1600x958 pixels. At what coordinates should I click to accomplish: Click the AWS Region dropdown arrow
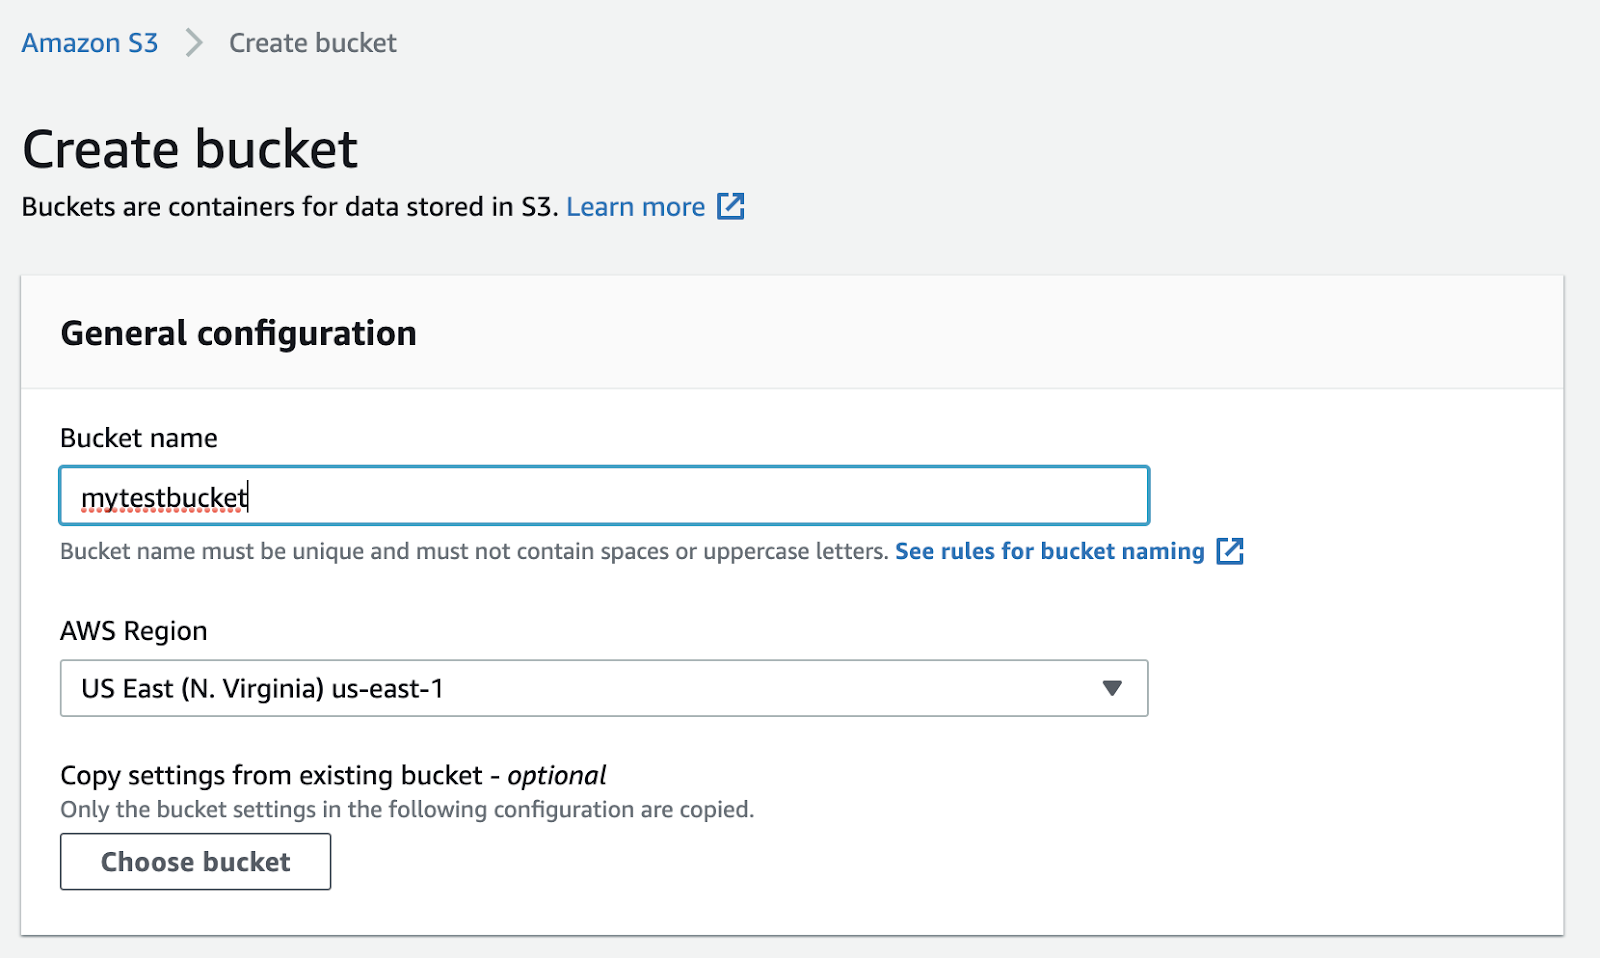click(1112, 688)
